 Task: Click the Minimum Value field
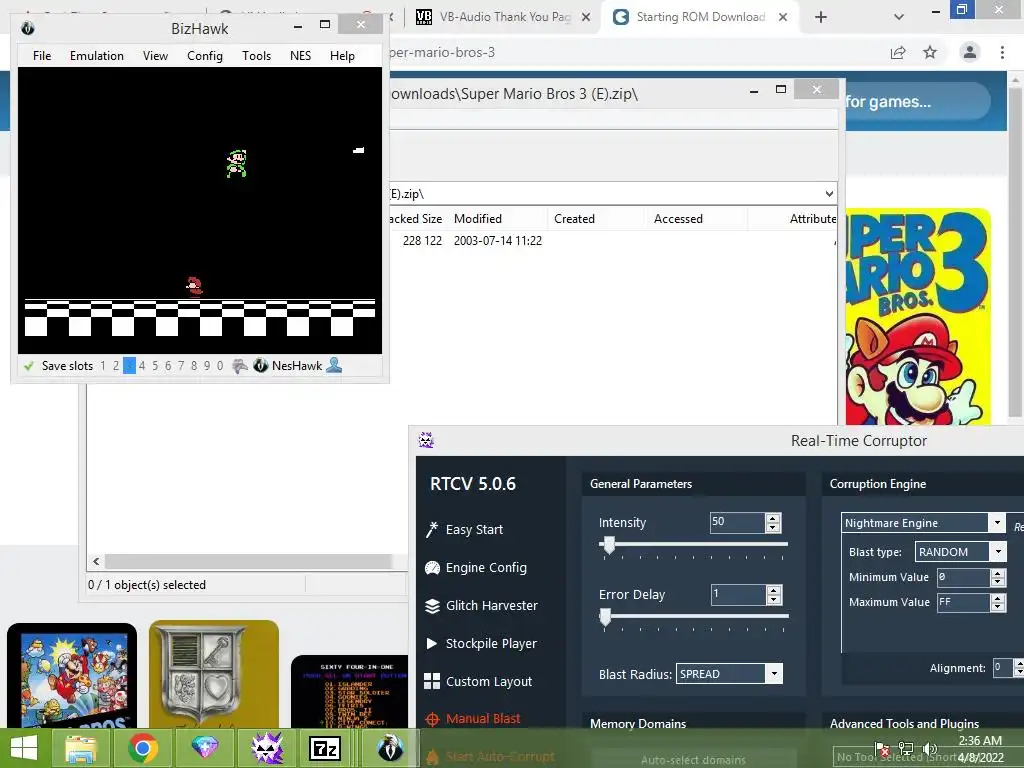(x=963, y=577)
